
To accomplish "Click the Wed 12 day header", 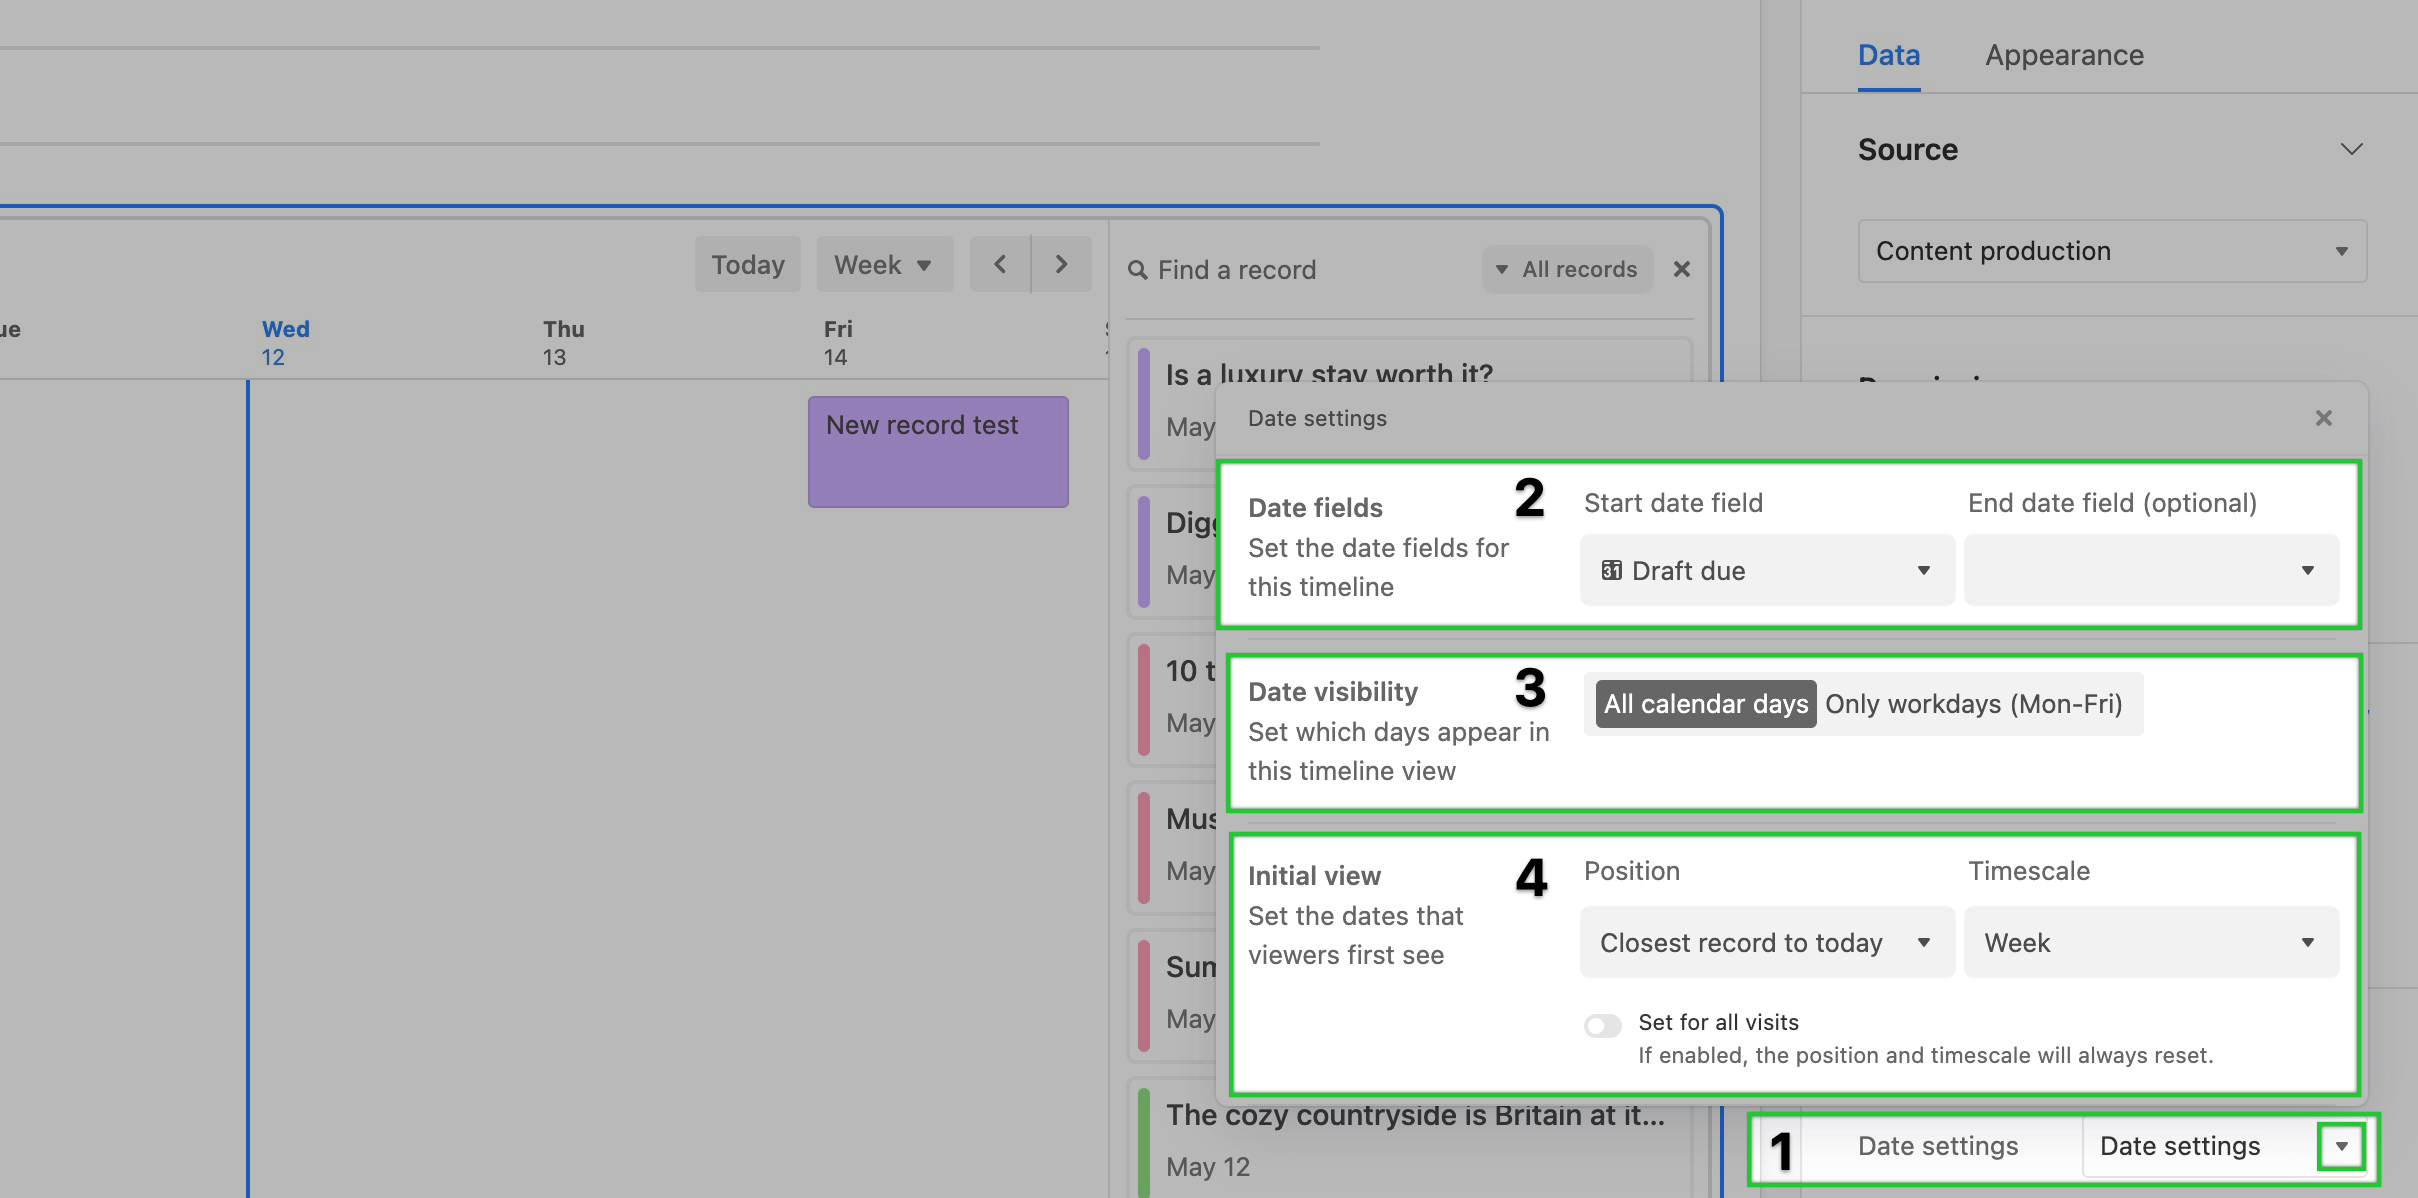I will point(285,343).
